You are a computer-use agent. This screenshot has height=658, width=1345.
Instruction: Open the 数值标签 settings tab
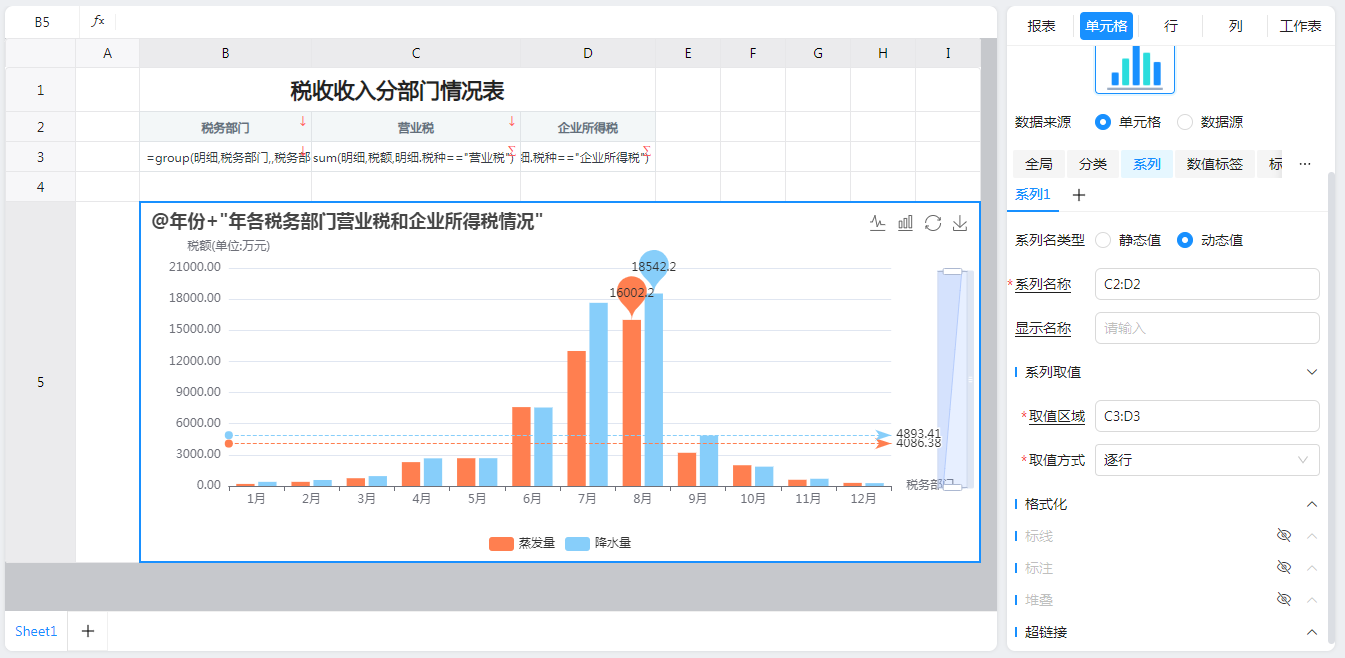[1214, 164]
